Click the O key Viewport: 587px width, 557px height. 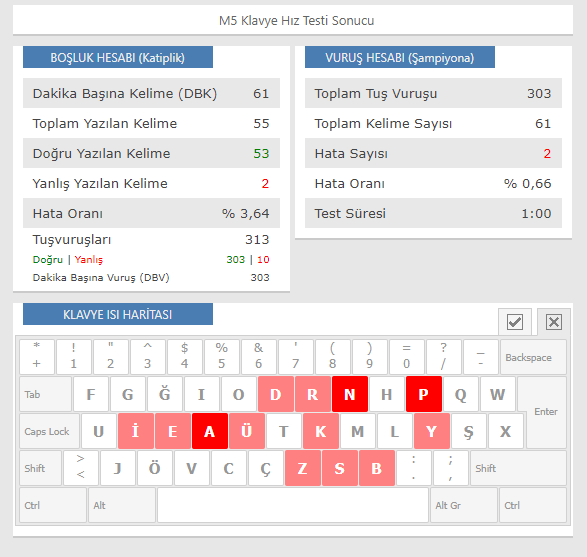click(x=239, y=394)
